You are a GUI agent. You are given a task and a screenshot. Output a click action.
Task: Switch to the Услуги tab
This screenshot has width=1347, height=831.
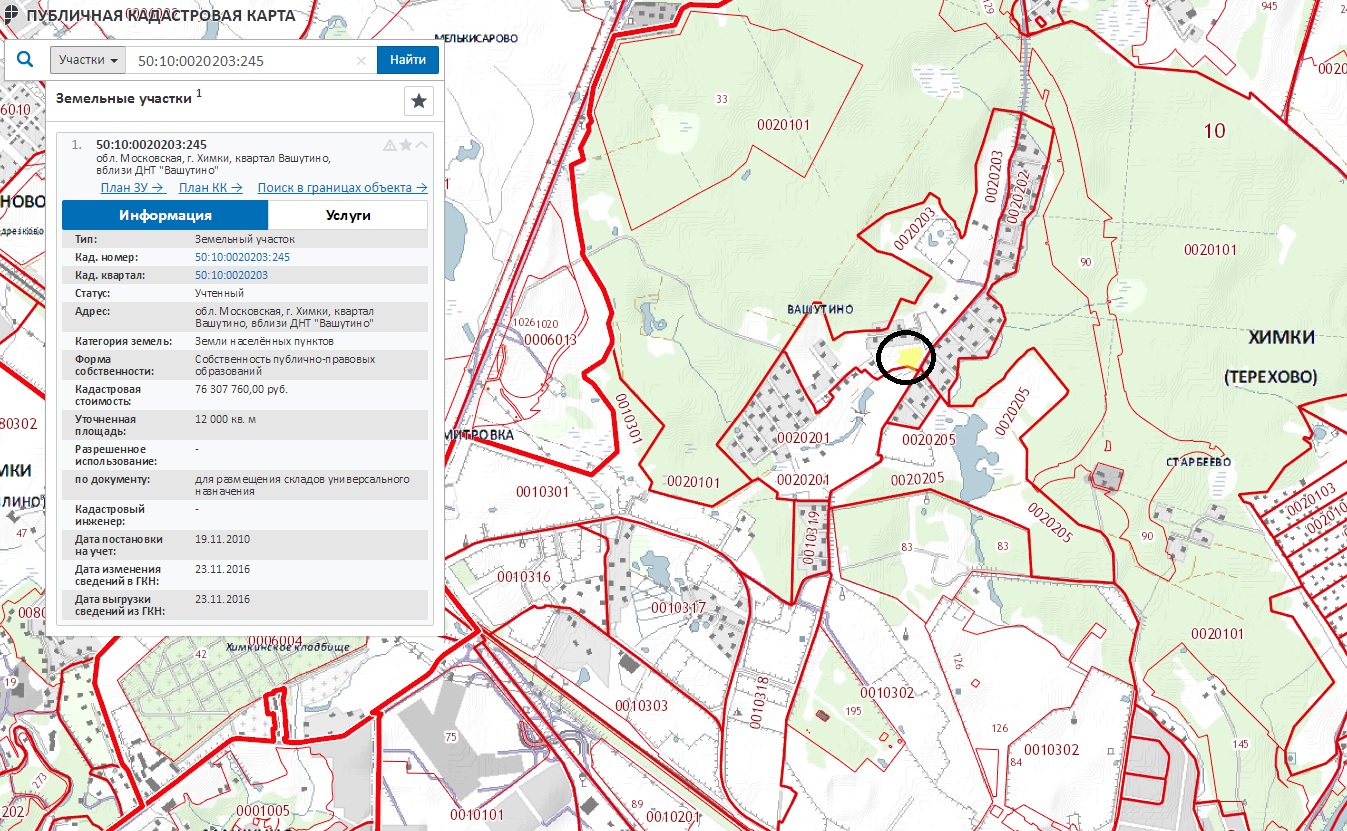(348, 215)
